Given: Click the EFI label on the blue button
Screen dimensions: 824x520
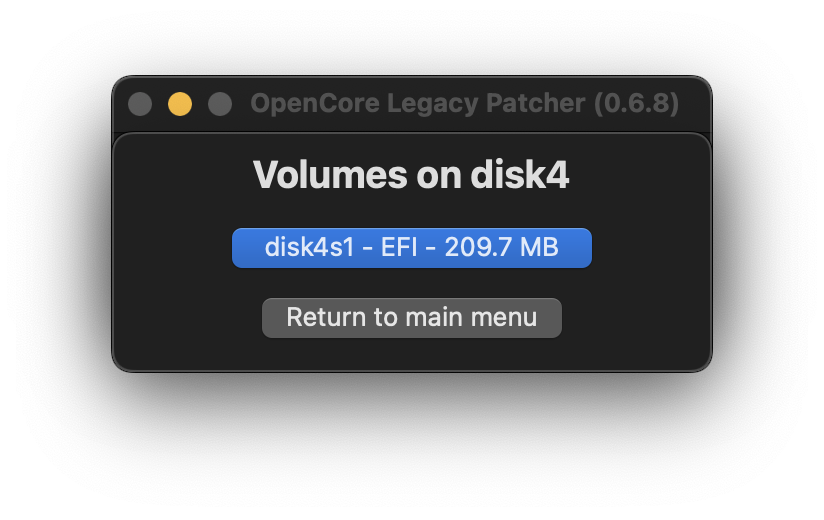Looking at the screenshot, I should click(x=399, y=248).
